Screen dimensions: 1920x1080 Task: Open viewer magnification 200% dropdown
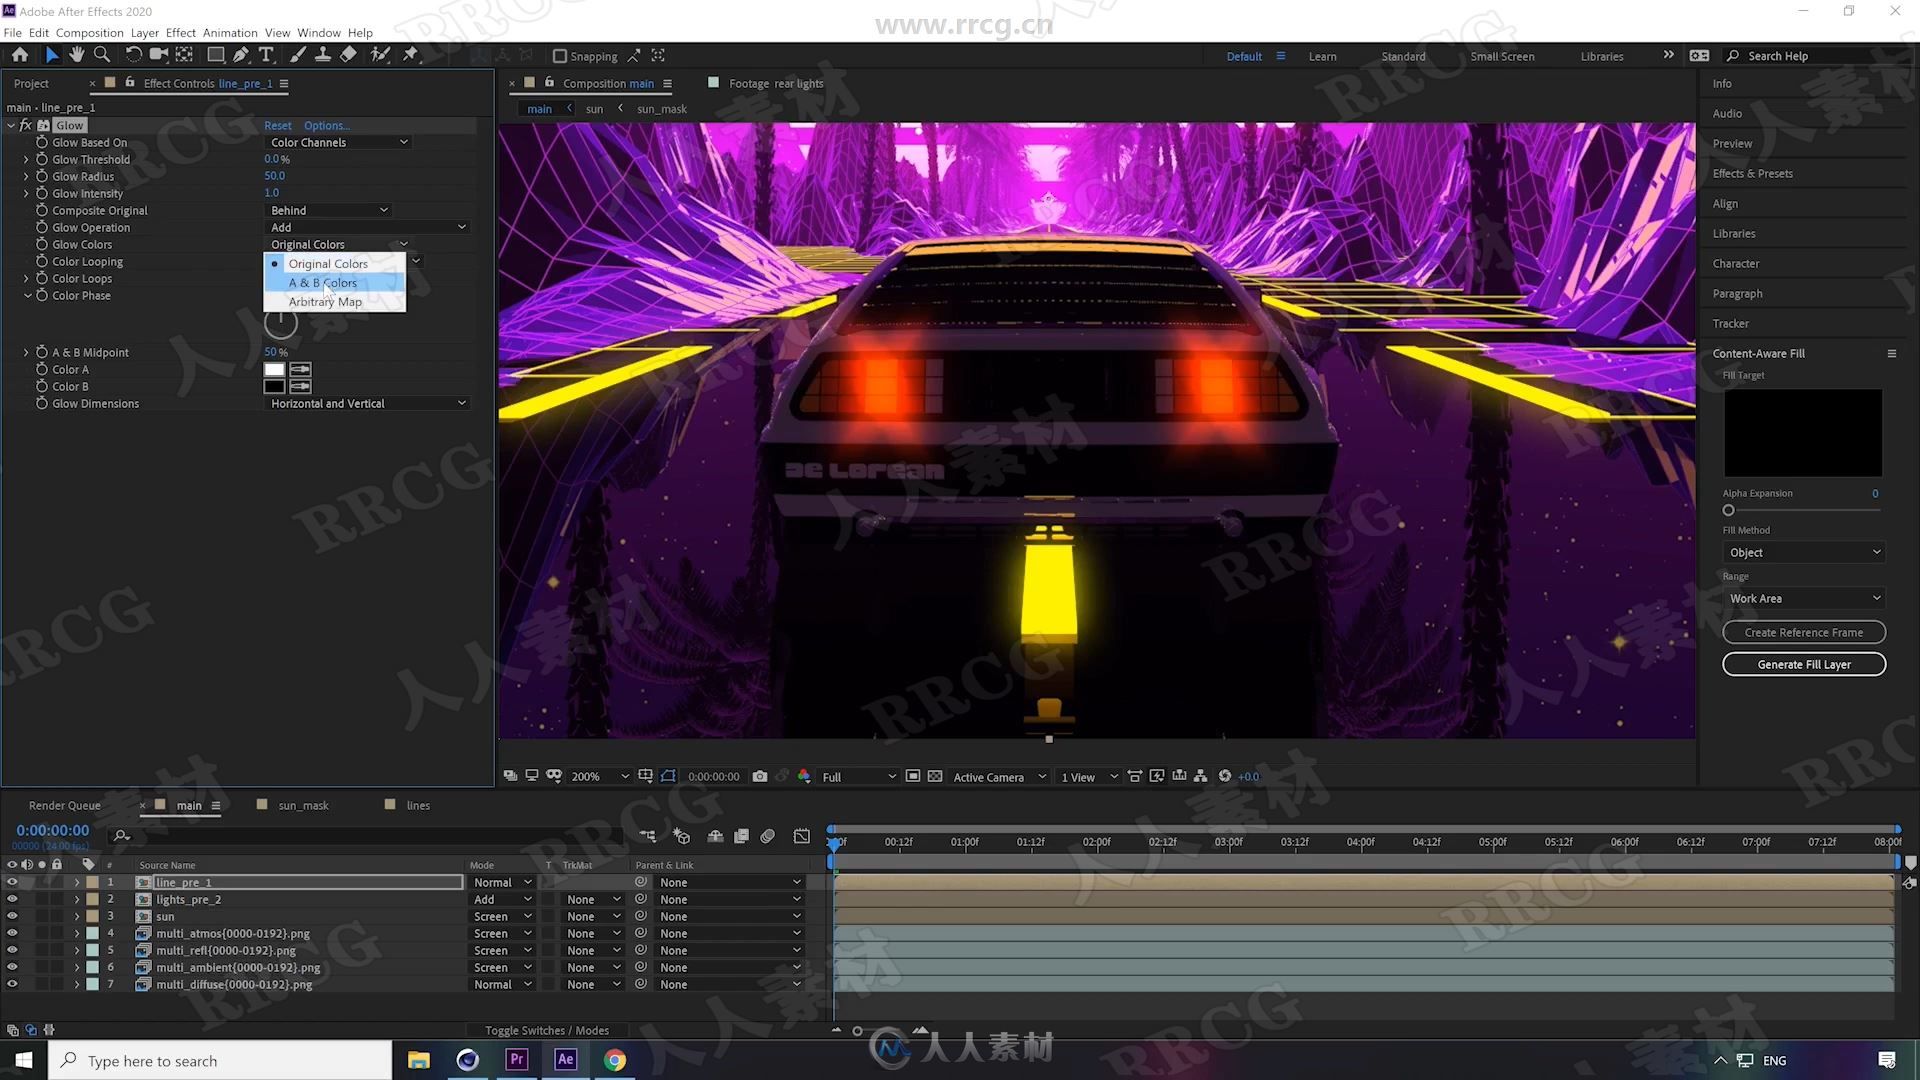pyautogui.click(x=600, y=777)
